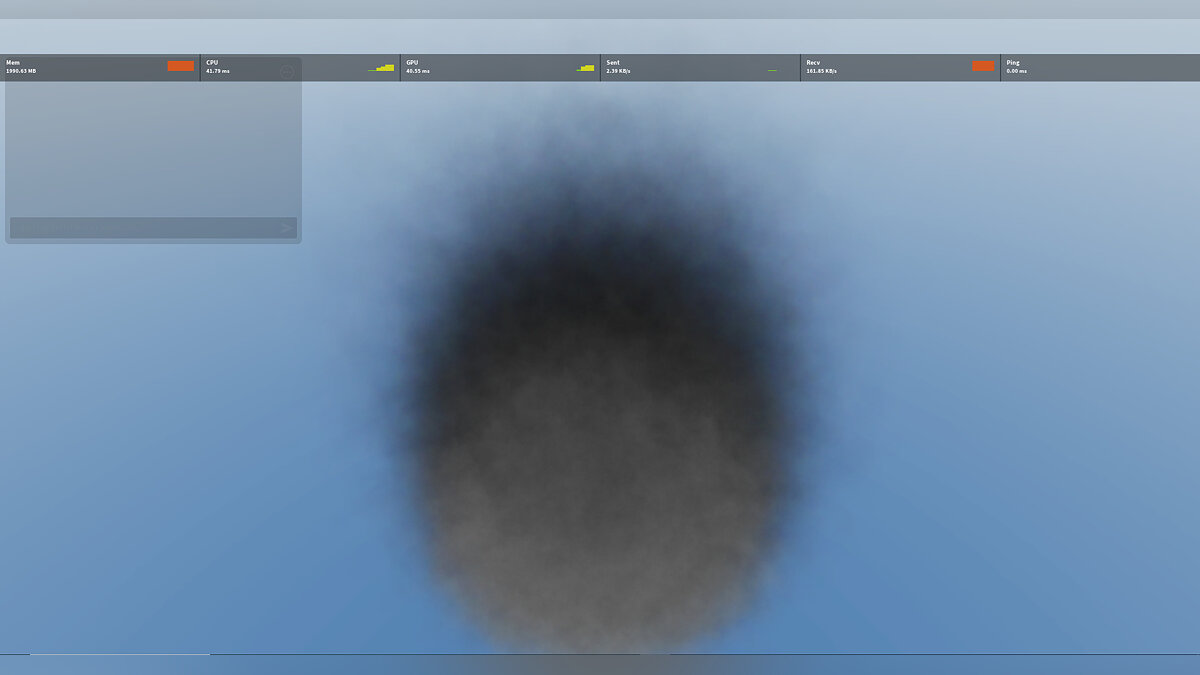Viewport: 1200px width, 675px height.
Task: Click the yellow CPU timing graph
Action: click(382, 68)
